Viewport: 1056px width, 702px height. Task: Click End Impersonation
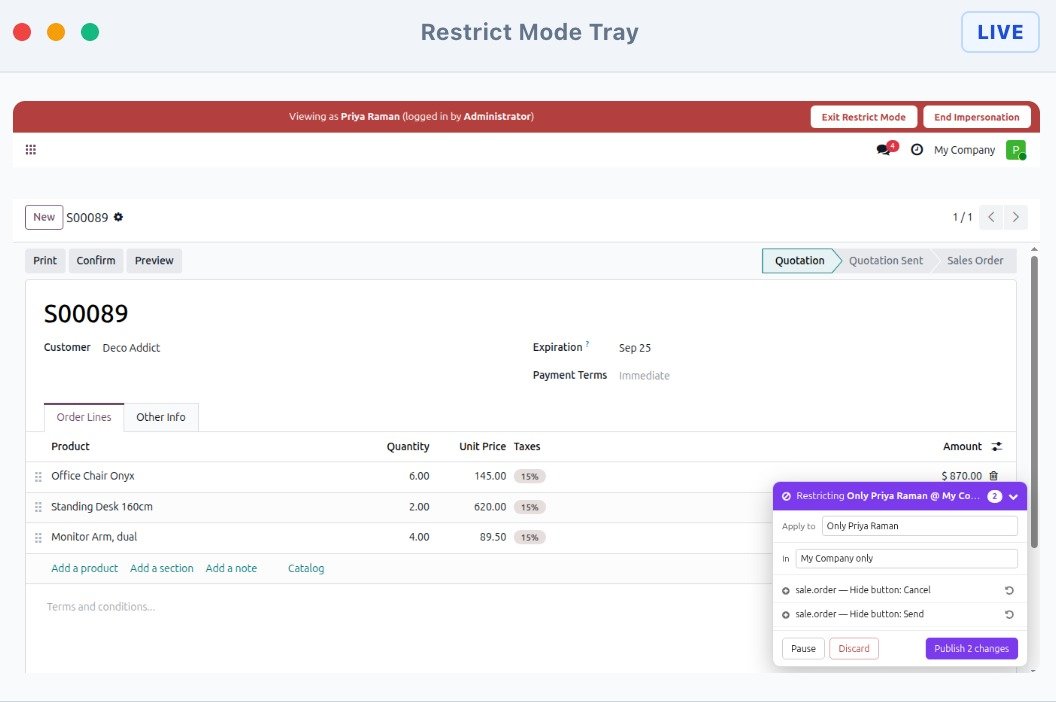point(977,117)
